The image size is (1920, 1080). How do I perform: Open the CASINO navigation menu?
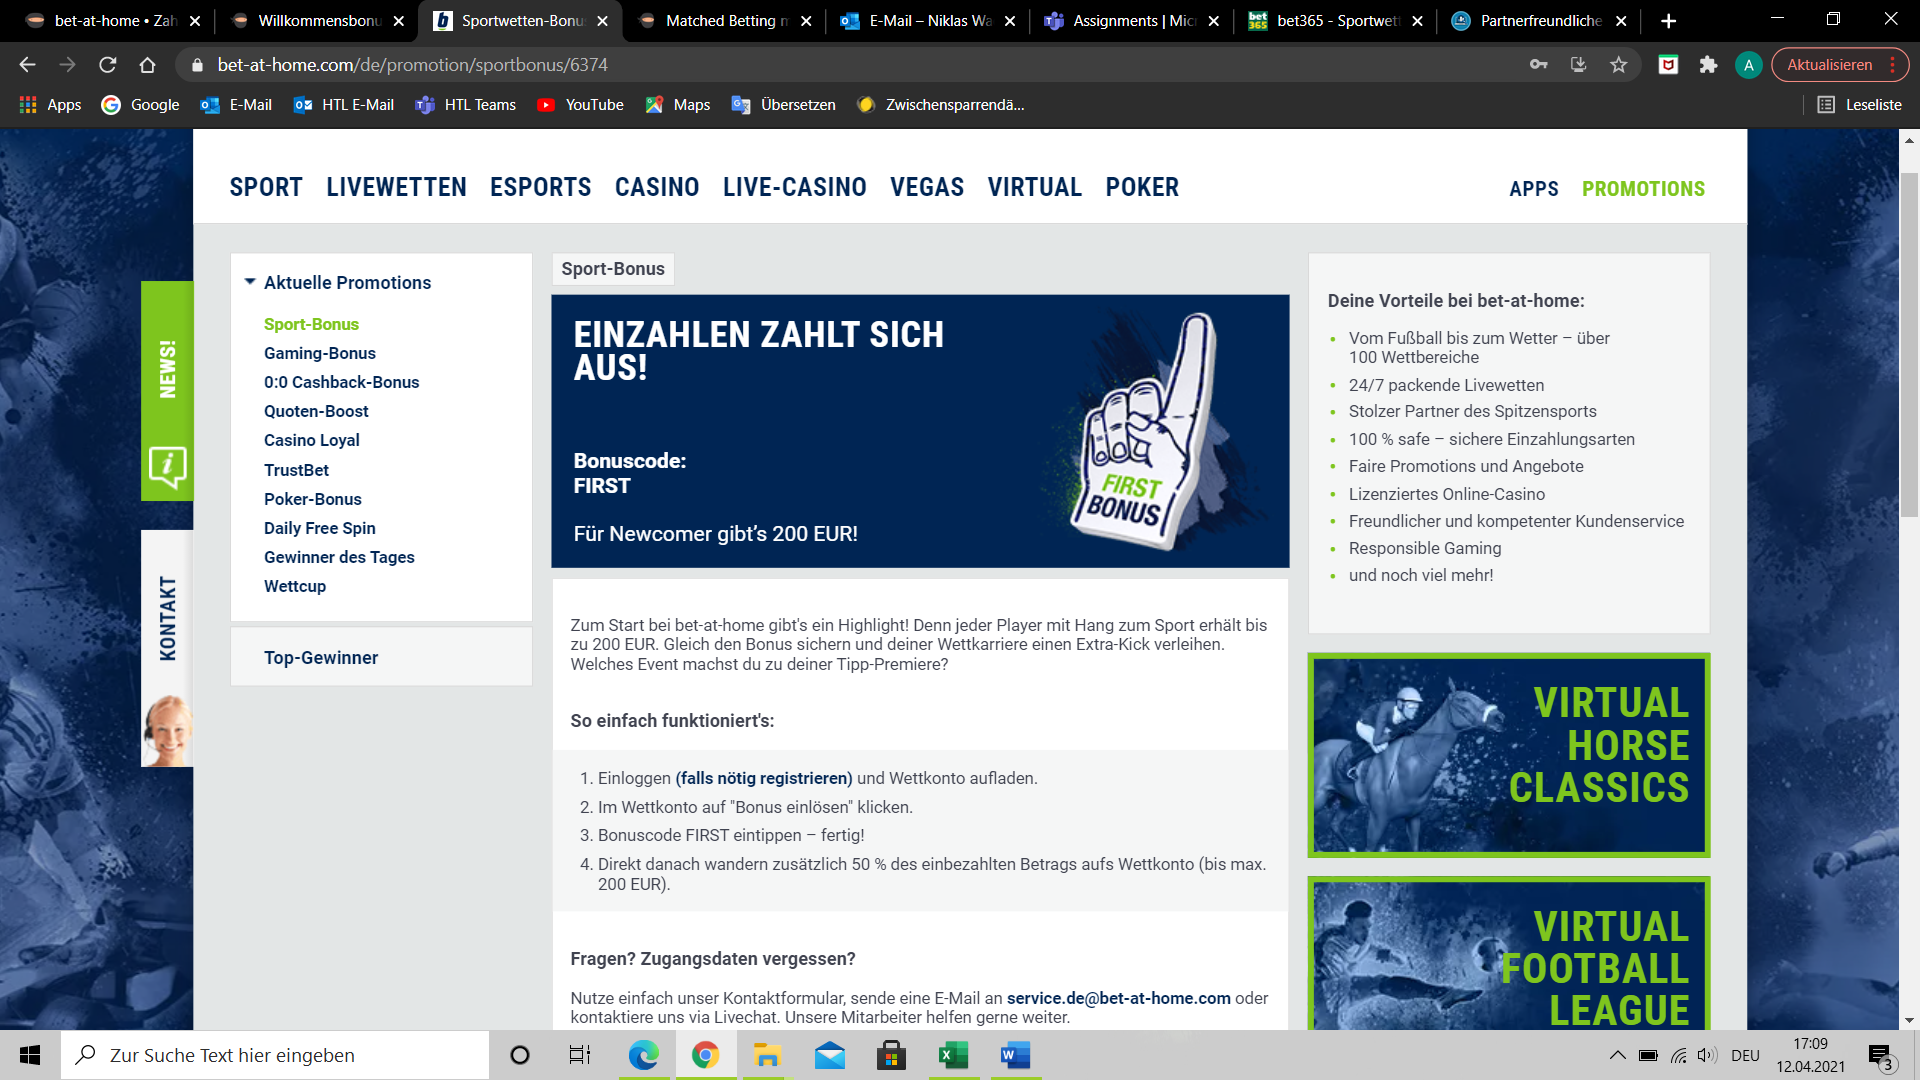(657, 187)
